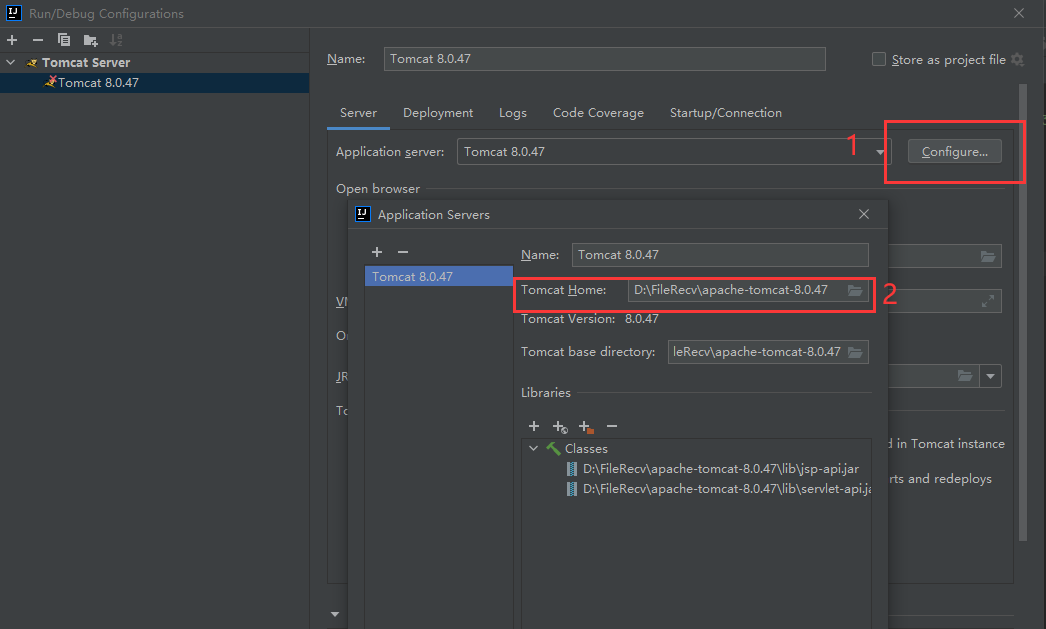Open the gear icon beside Store as project file
This screenshot has height=629, width=1046.
[1017, 59]
